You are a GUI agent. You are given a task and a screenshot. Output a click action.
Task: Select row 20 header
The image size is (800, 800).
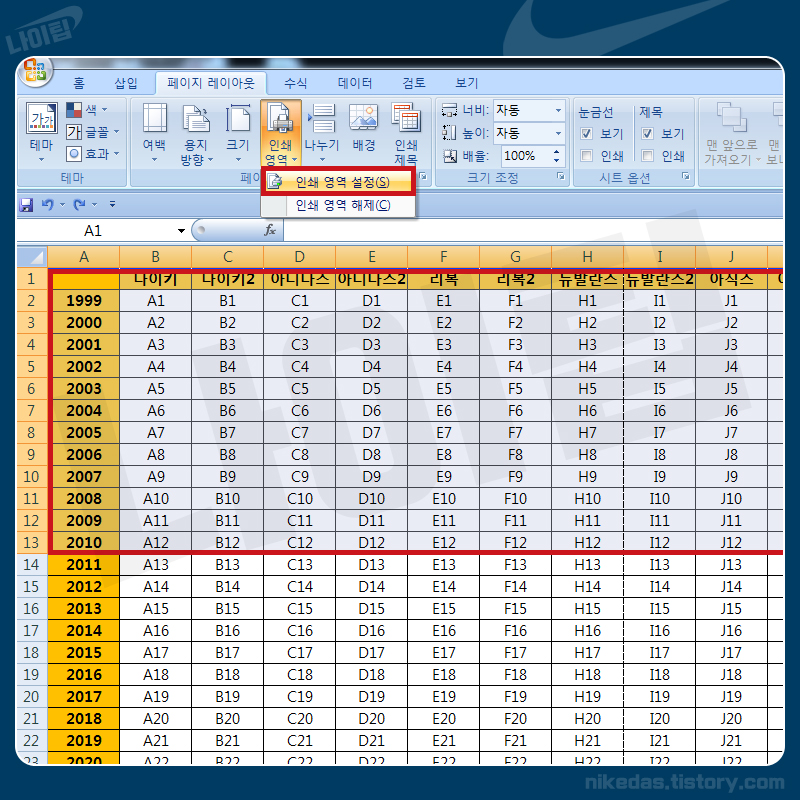point(32,696)
